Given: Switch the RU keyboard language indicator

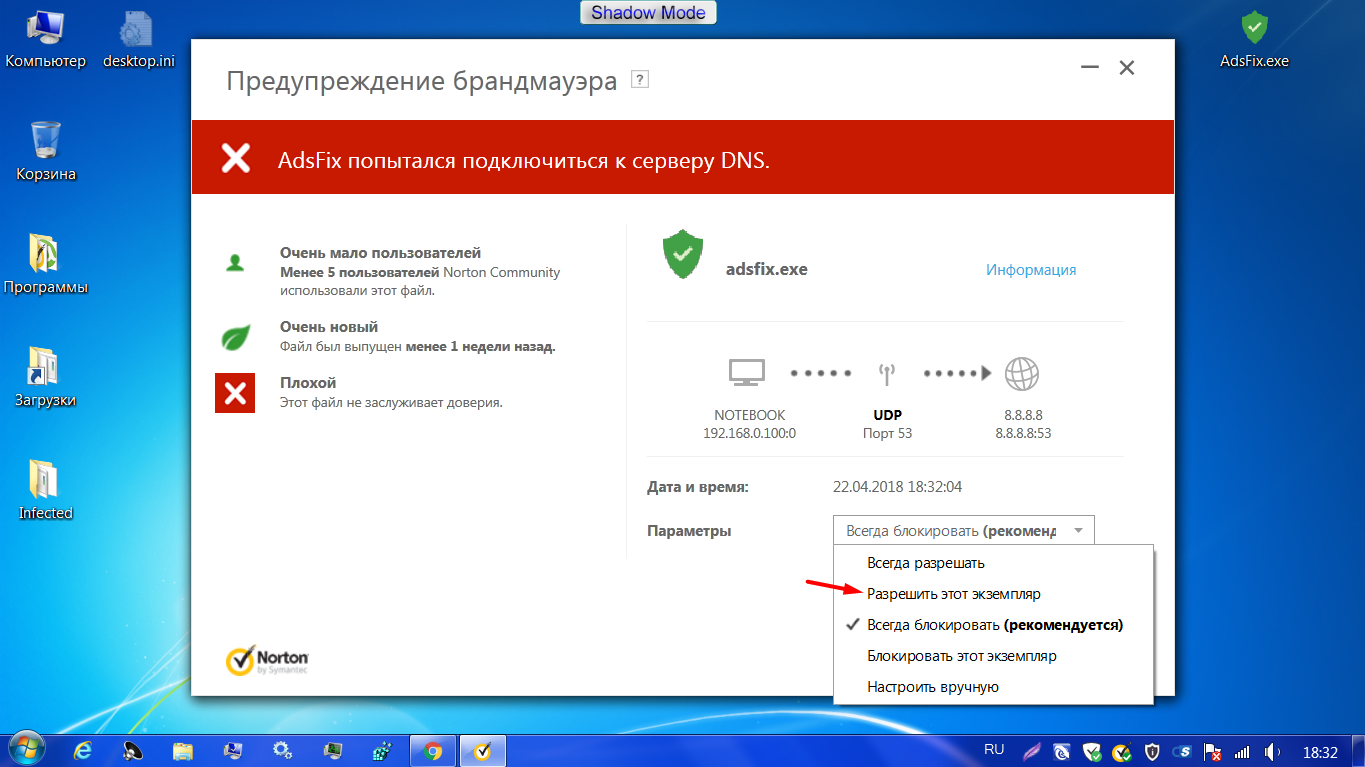Looking at the screenshot, I should click(x=994, y=750).
